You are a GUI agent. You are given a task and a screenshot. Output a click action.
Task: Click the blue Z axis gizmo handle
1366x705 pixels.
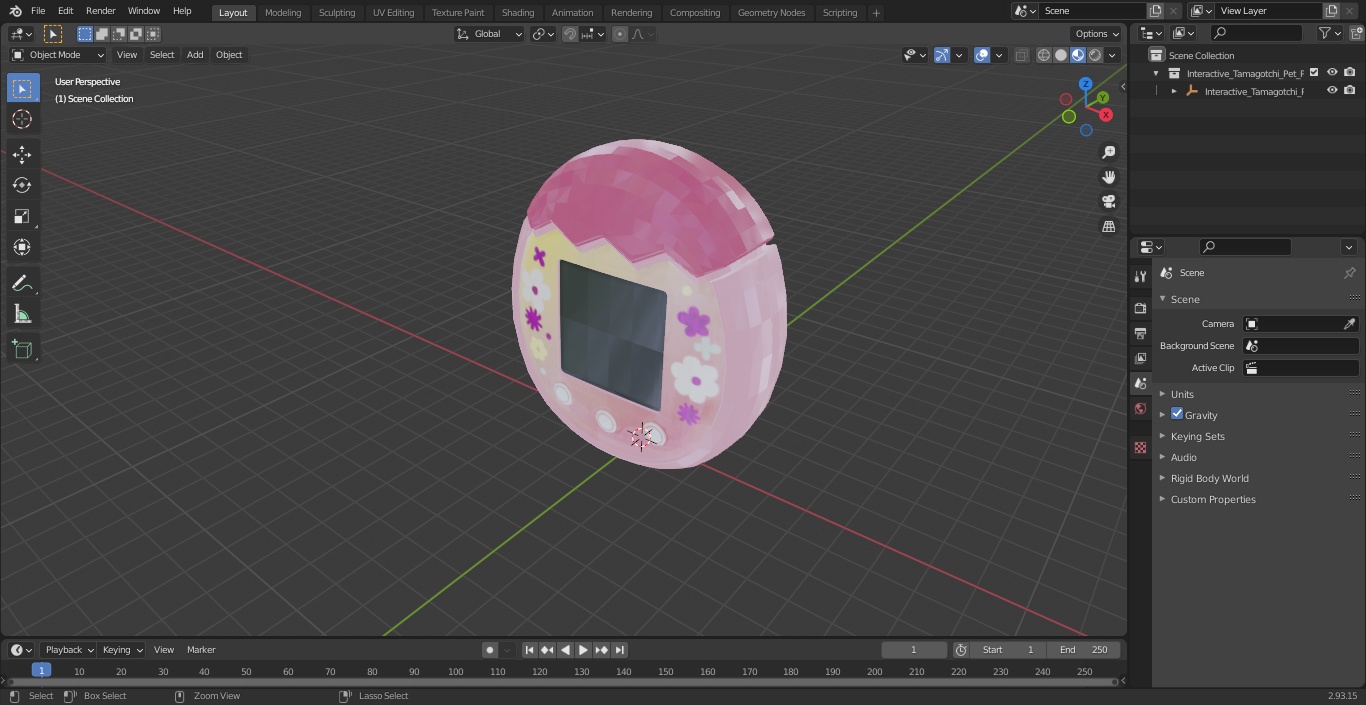click(x=1086, y=84)
